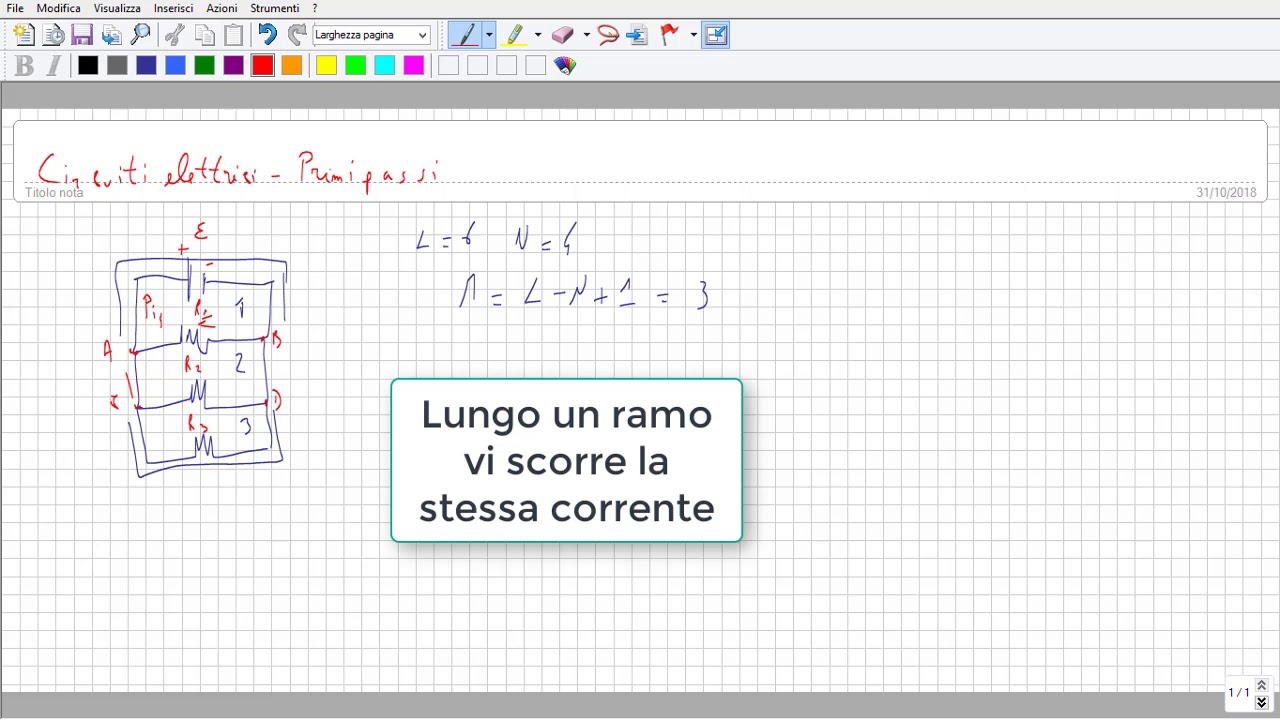Toggle full page view icon
Viewport: 1280px width, 720px height.
(716, 35)
